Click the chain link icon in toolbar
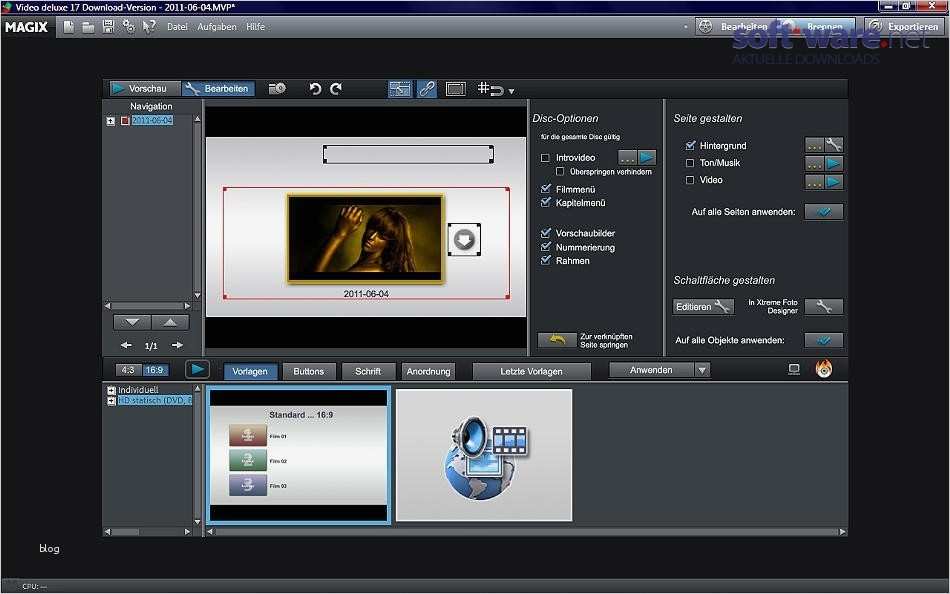950x594 pixels. point(427,89)
